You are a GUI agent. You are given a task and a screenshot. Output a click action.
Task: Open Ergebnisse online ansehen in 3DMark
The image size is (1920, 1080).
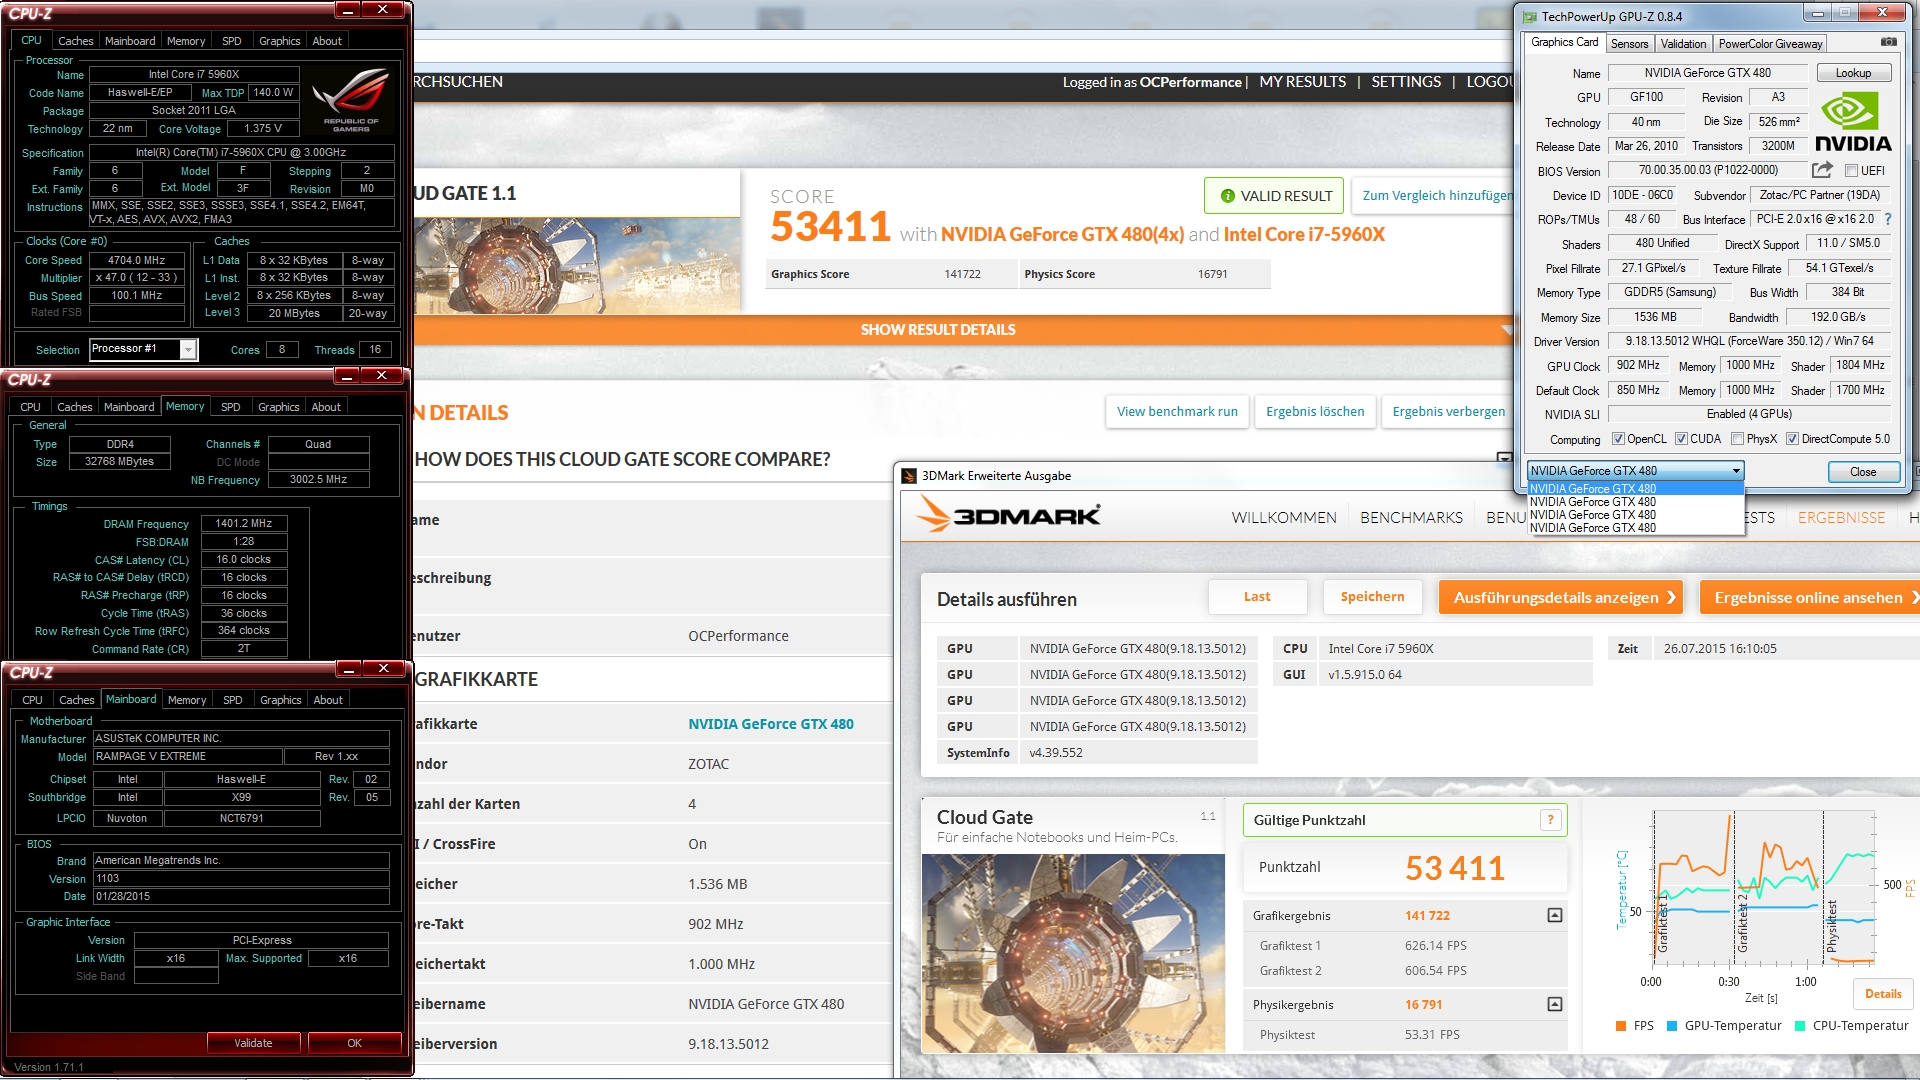tap(1810, 597)
